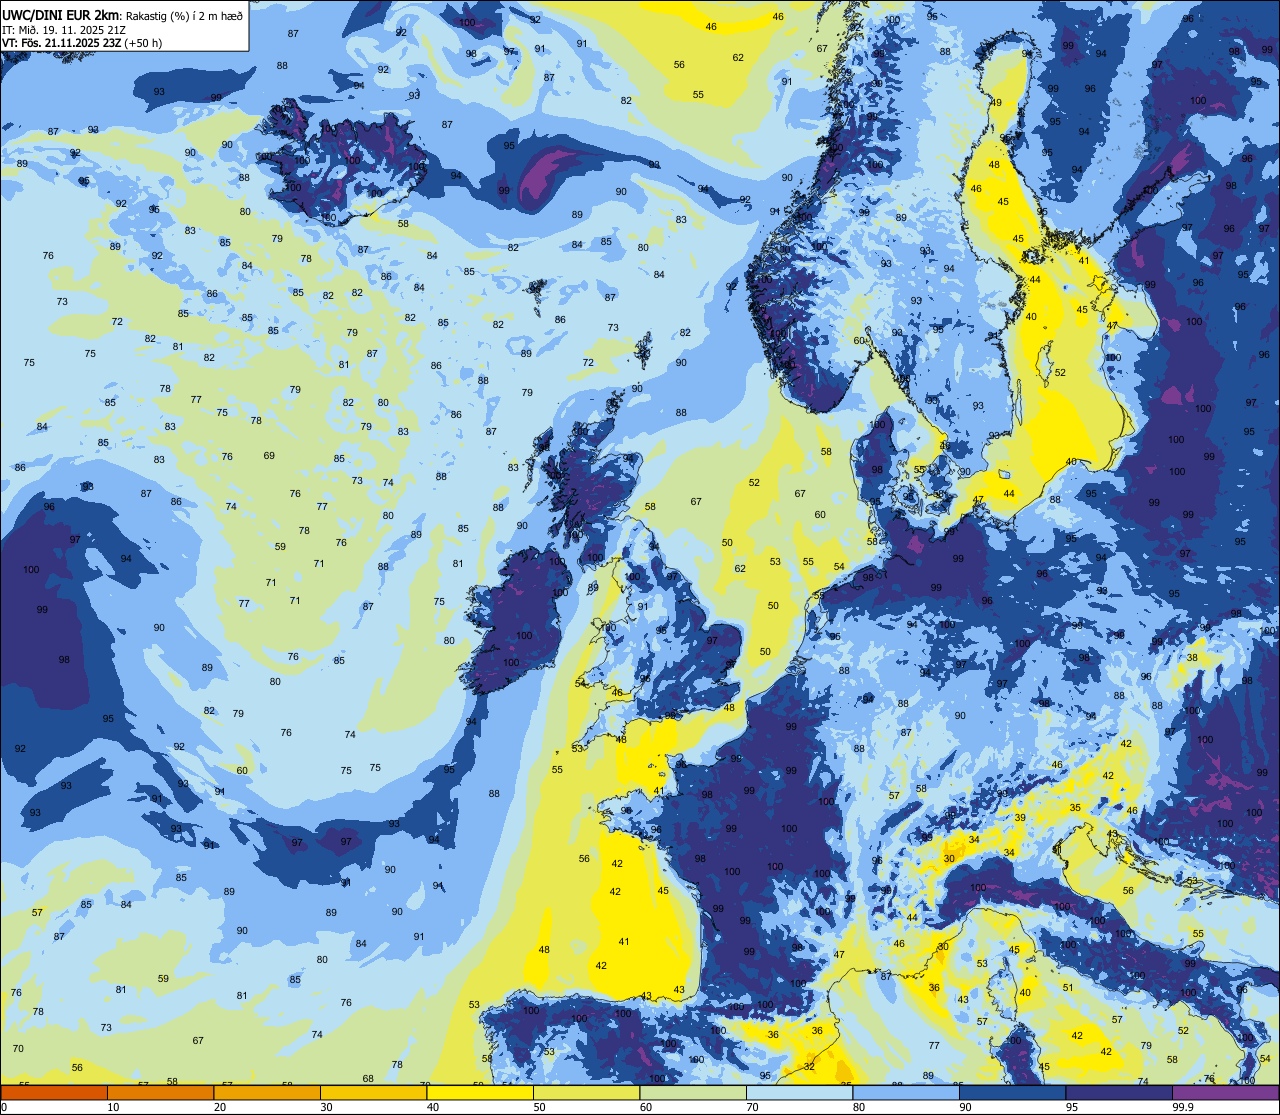Select the bright yellow 40–50 legend swatch
Viewport: 1280px width, 1115px height.
click(x=480, y=1092)
